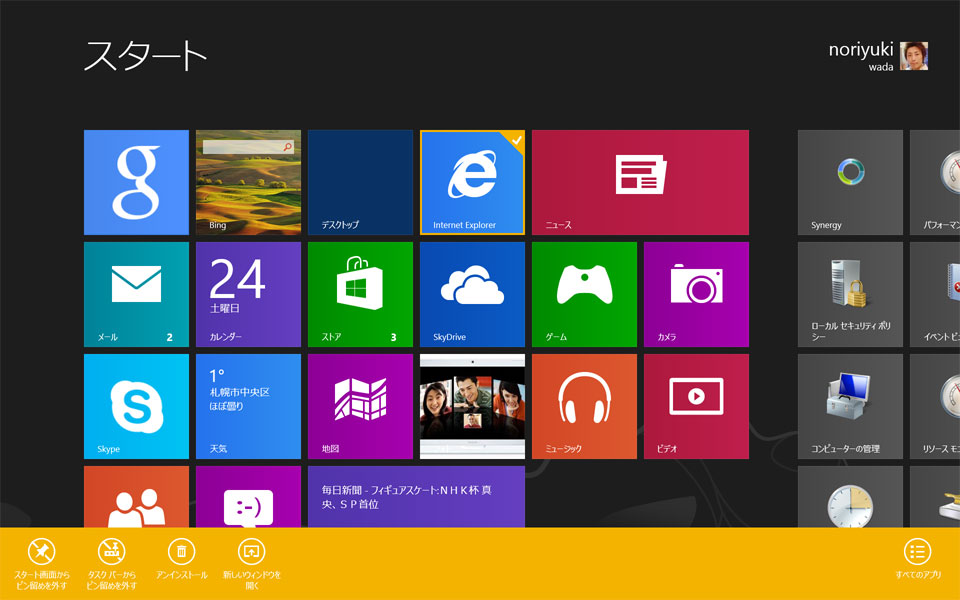
Task: Open the 地図 maps tile
Action: 361,407
